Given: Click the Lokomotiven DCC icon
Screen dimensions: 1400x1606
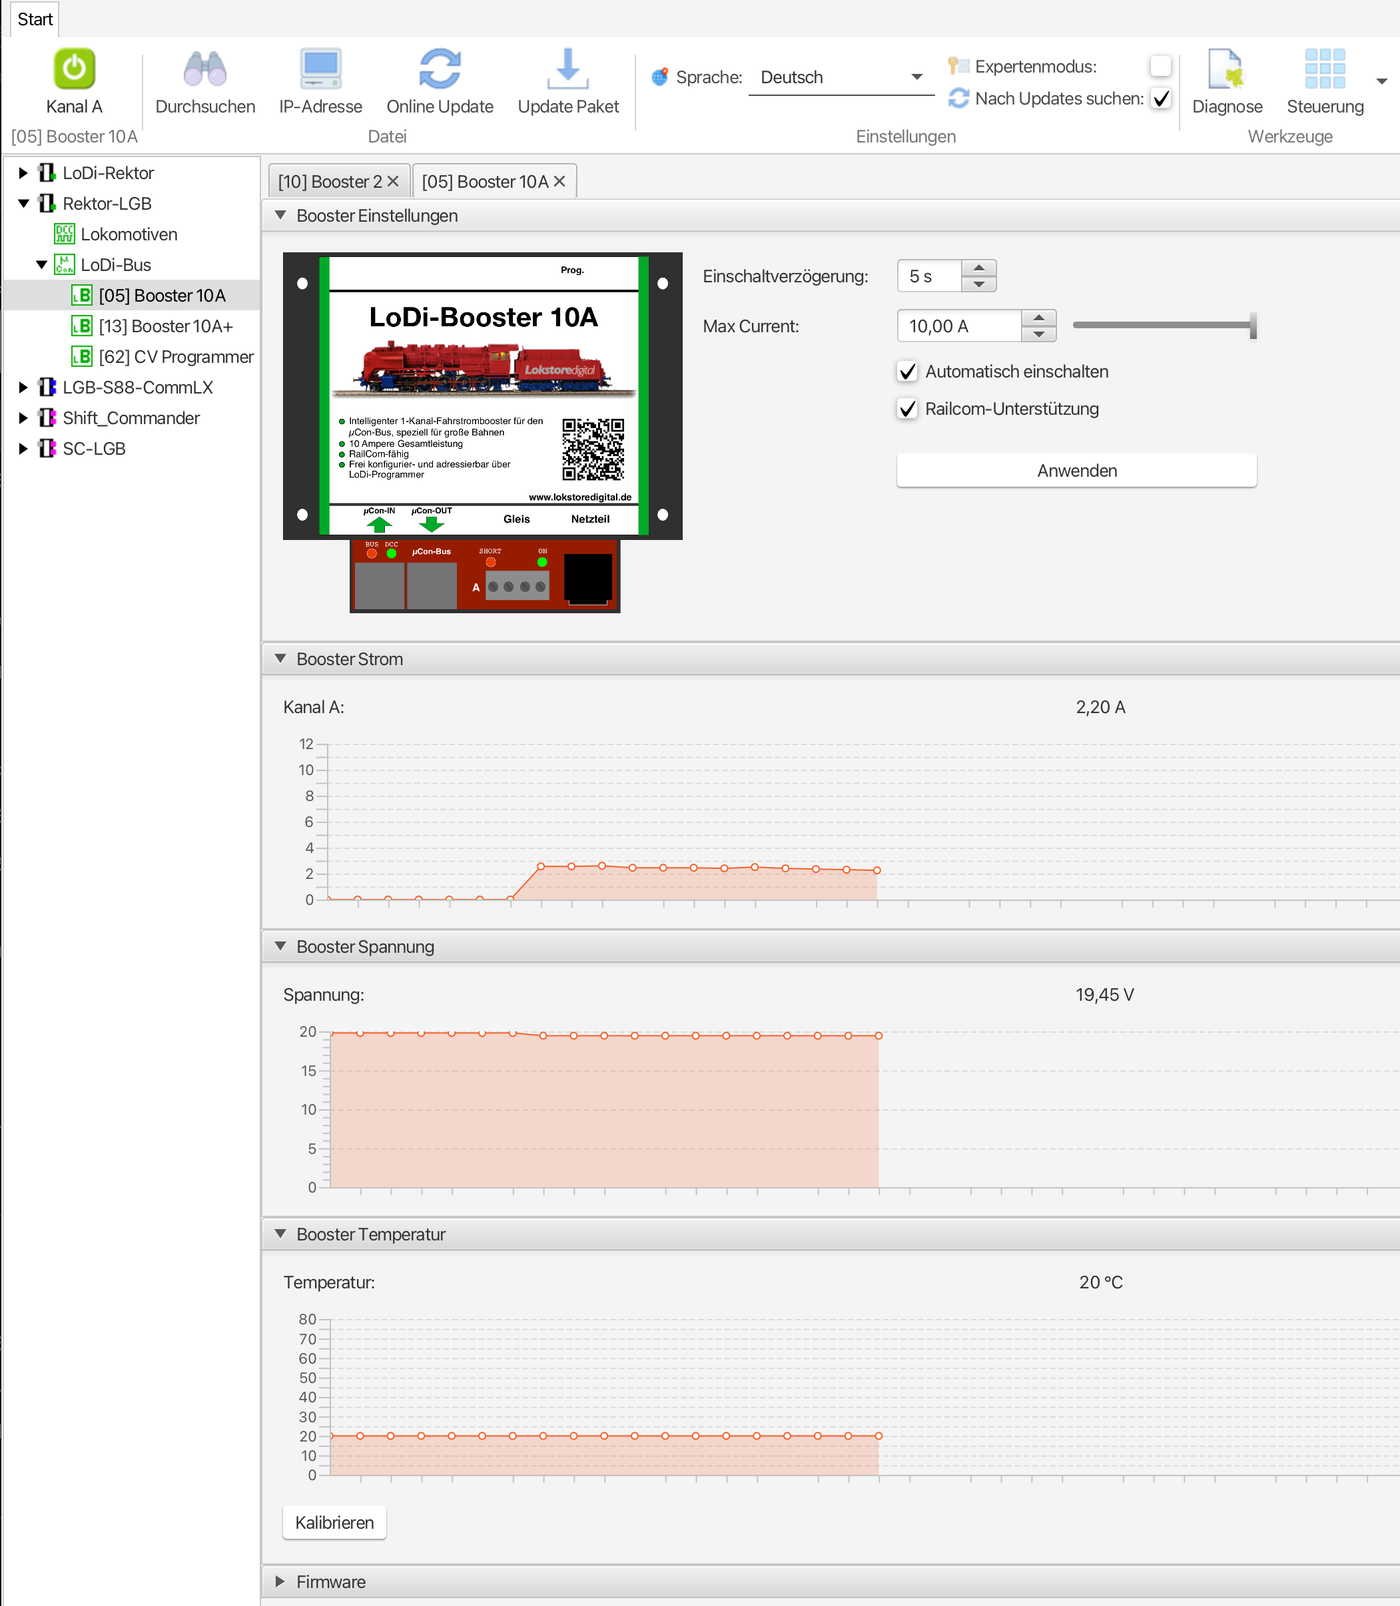Looking at the screenshot, I should (x=65, y=234).
